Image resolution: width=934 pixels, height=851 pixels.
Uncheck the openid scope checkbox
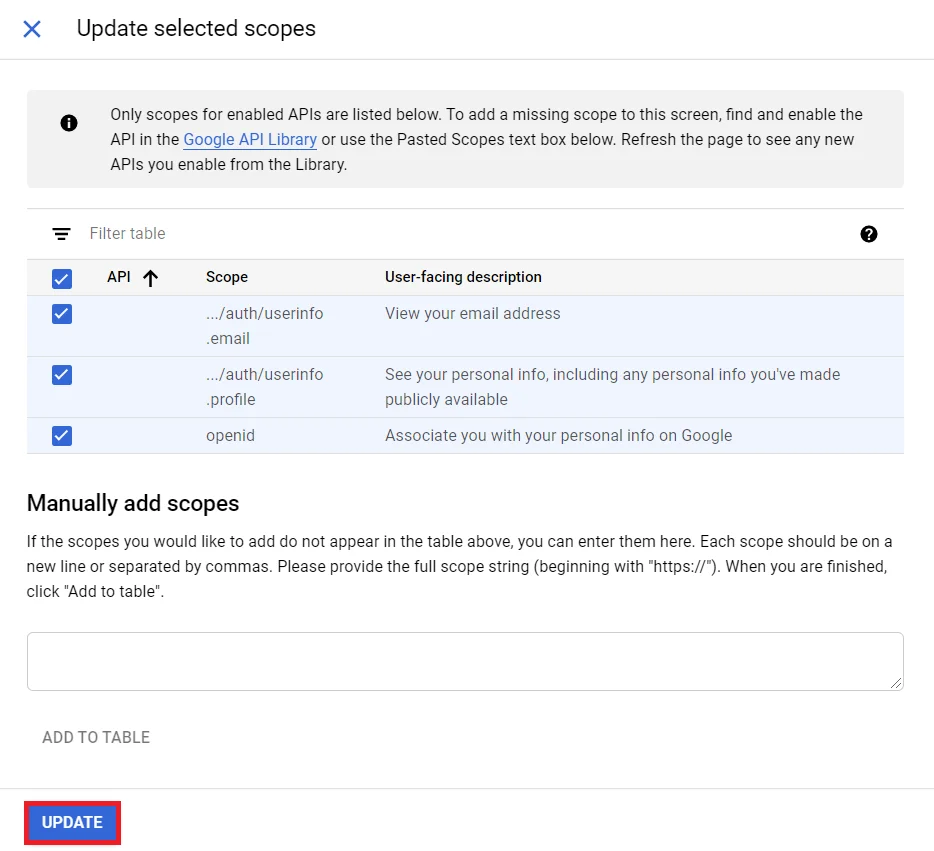click(61, 435)
